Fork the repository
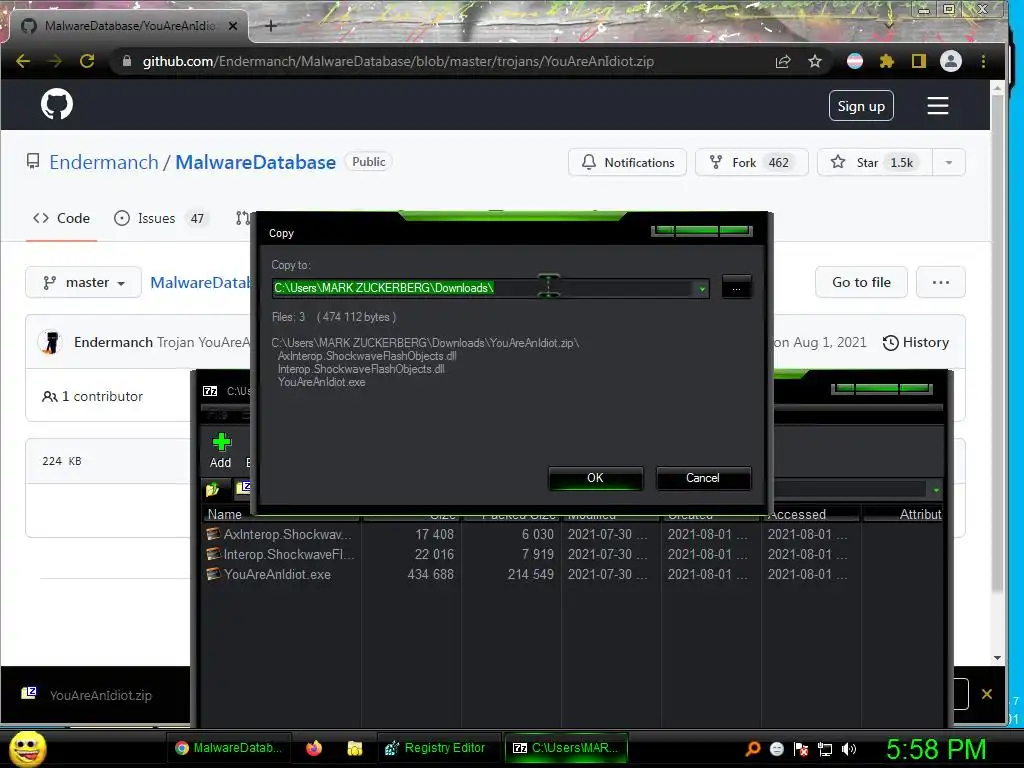1024x768 pixels. coord(752,162)
